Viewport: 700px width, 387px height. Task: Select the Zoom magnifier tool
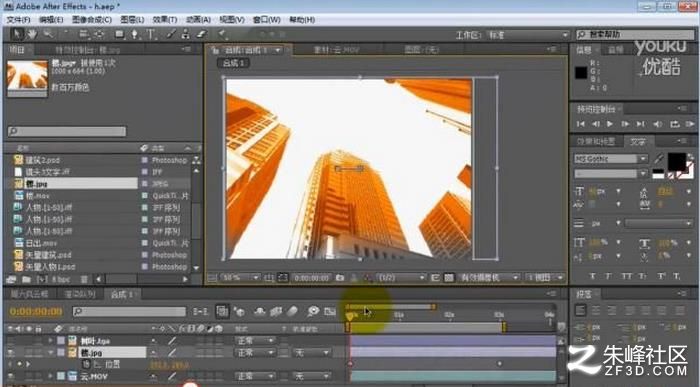pos(48,34)
